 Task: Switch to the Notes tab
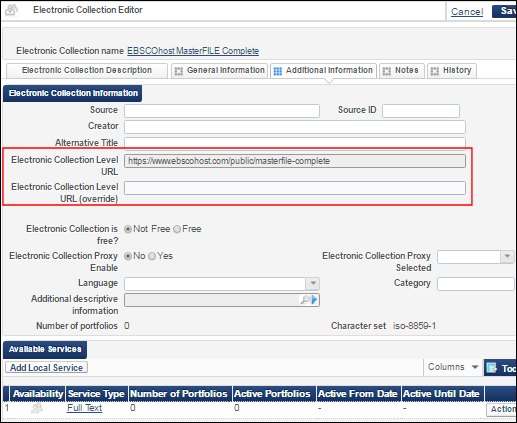[x=402, y=70]
